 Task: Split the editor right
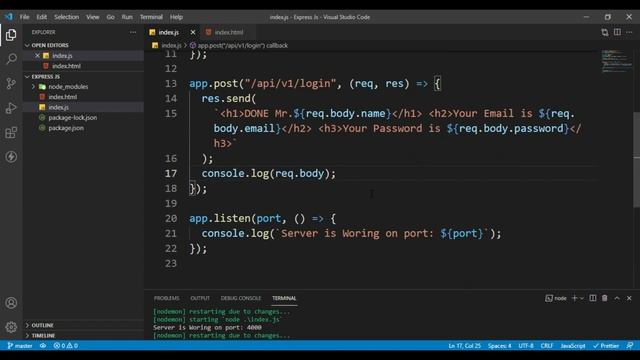pyautogui.click(x=617, y=32)
